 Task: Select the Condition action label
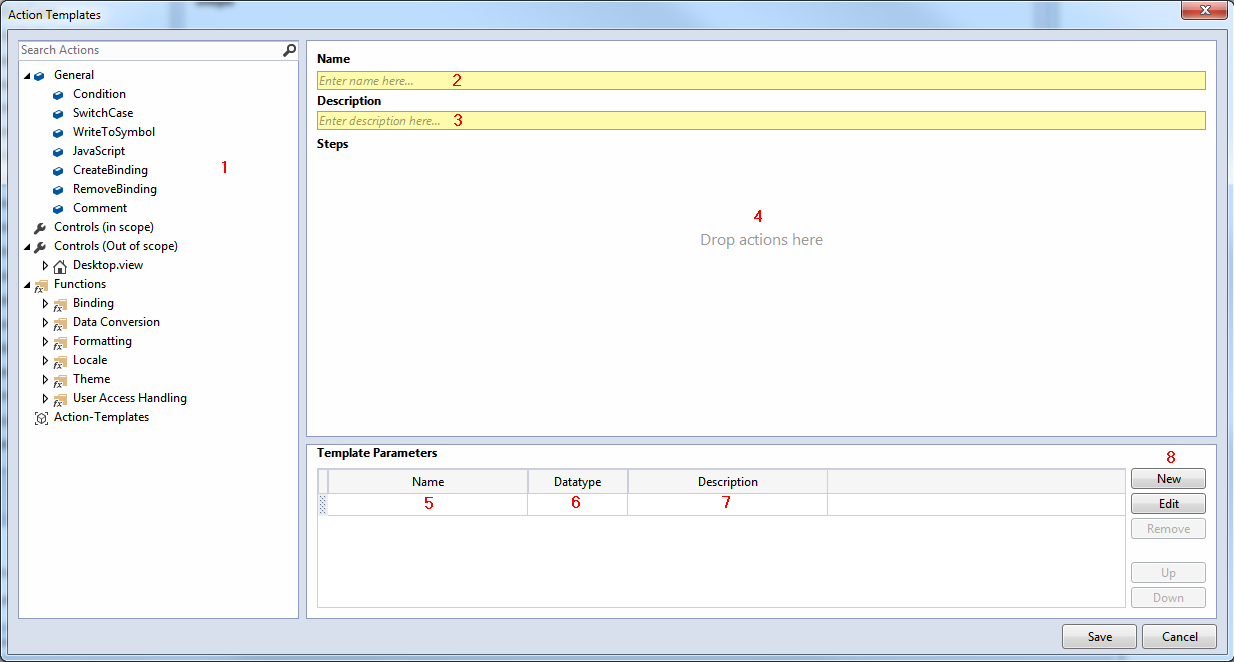(99, 94)
